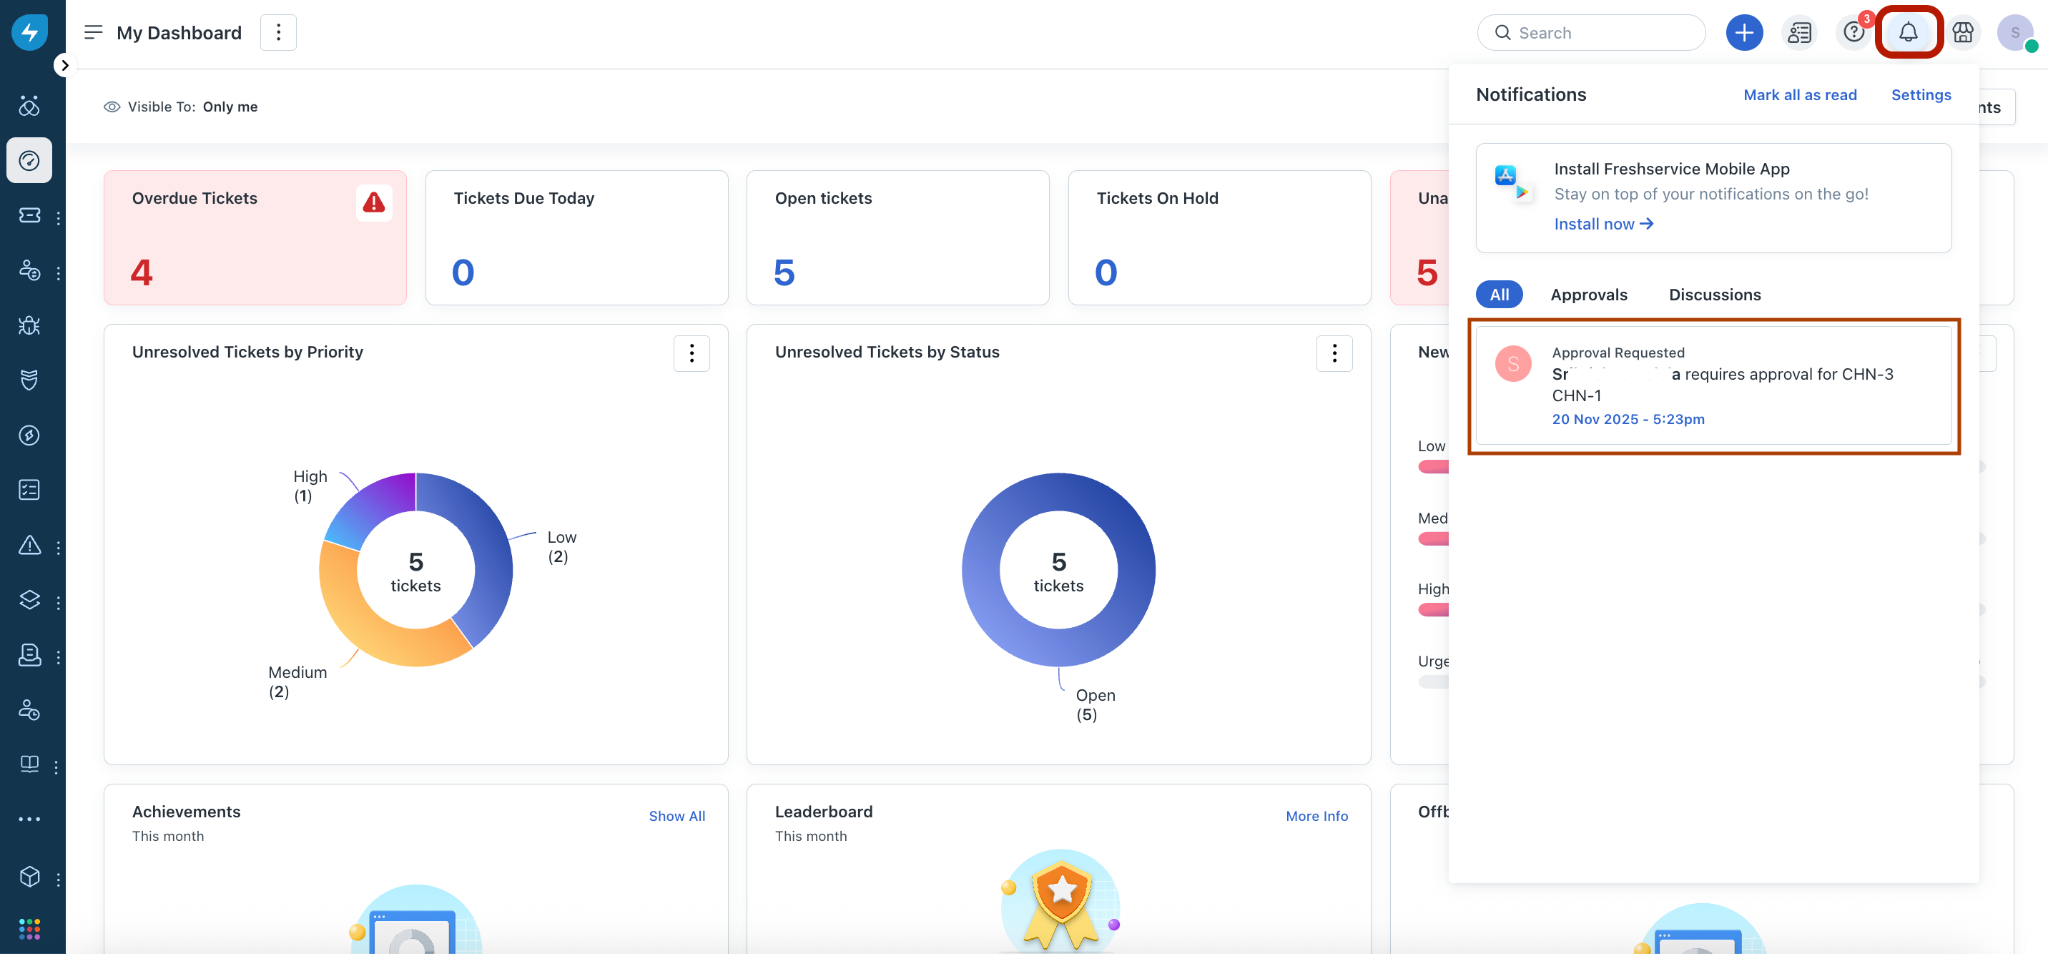Open the person-with-list icon in sidebar
The width and height of the screenshot is (2048, 954).
pos(29,270)
